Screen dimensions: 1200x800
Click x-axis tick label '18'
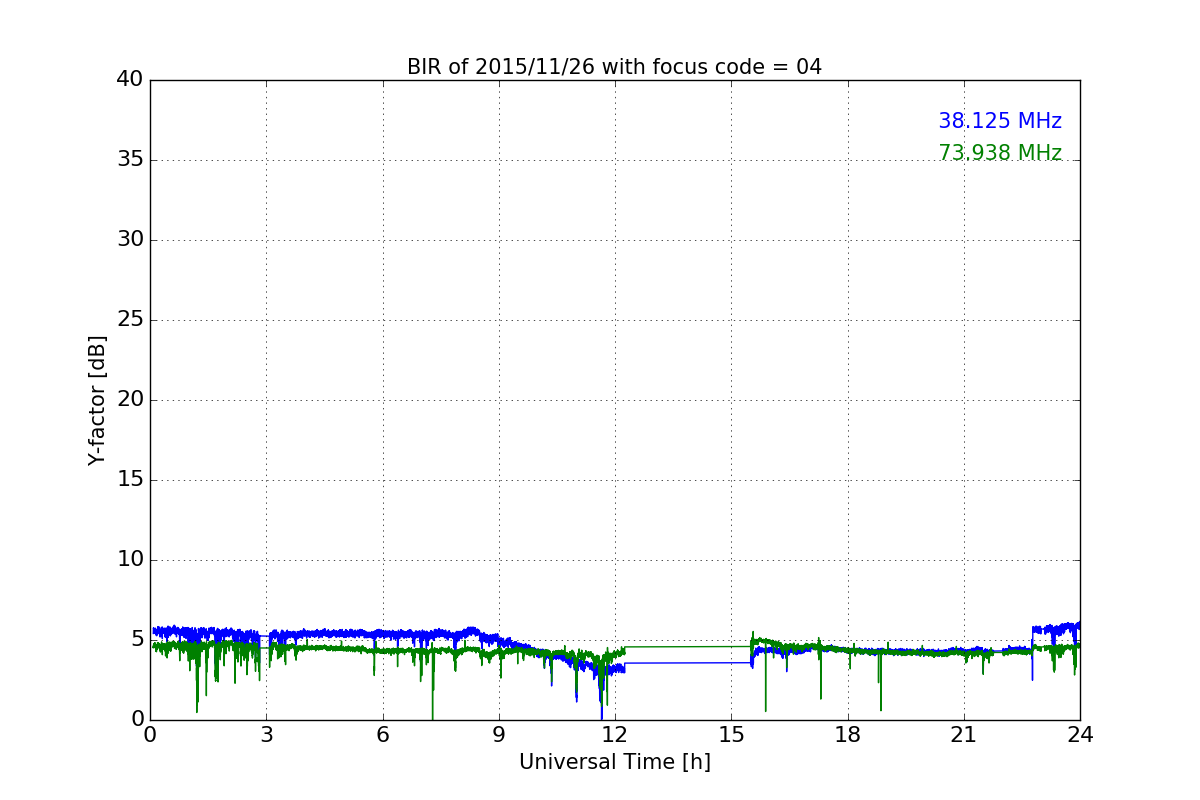pyautogui.click(x=848, y=735)
